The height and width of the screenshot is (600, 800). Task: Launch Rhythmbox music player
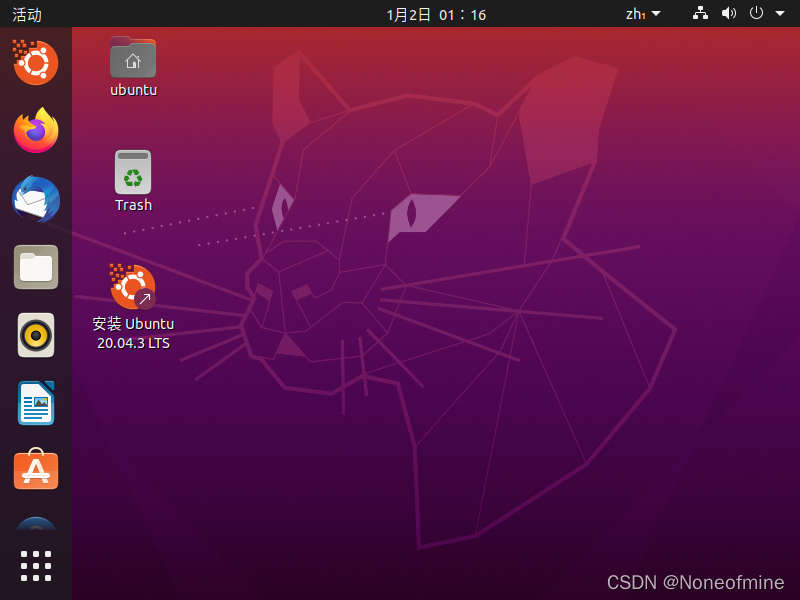[36, 335]
